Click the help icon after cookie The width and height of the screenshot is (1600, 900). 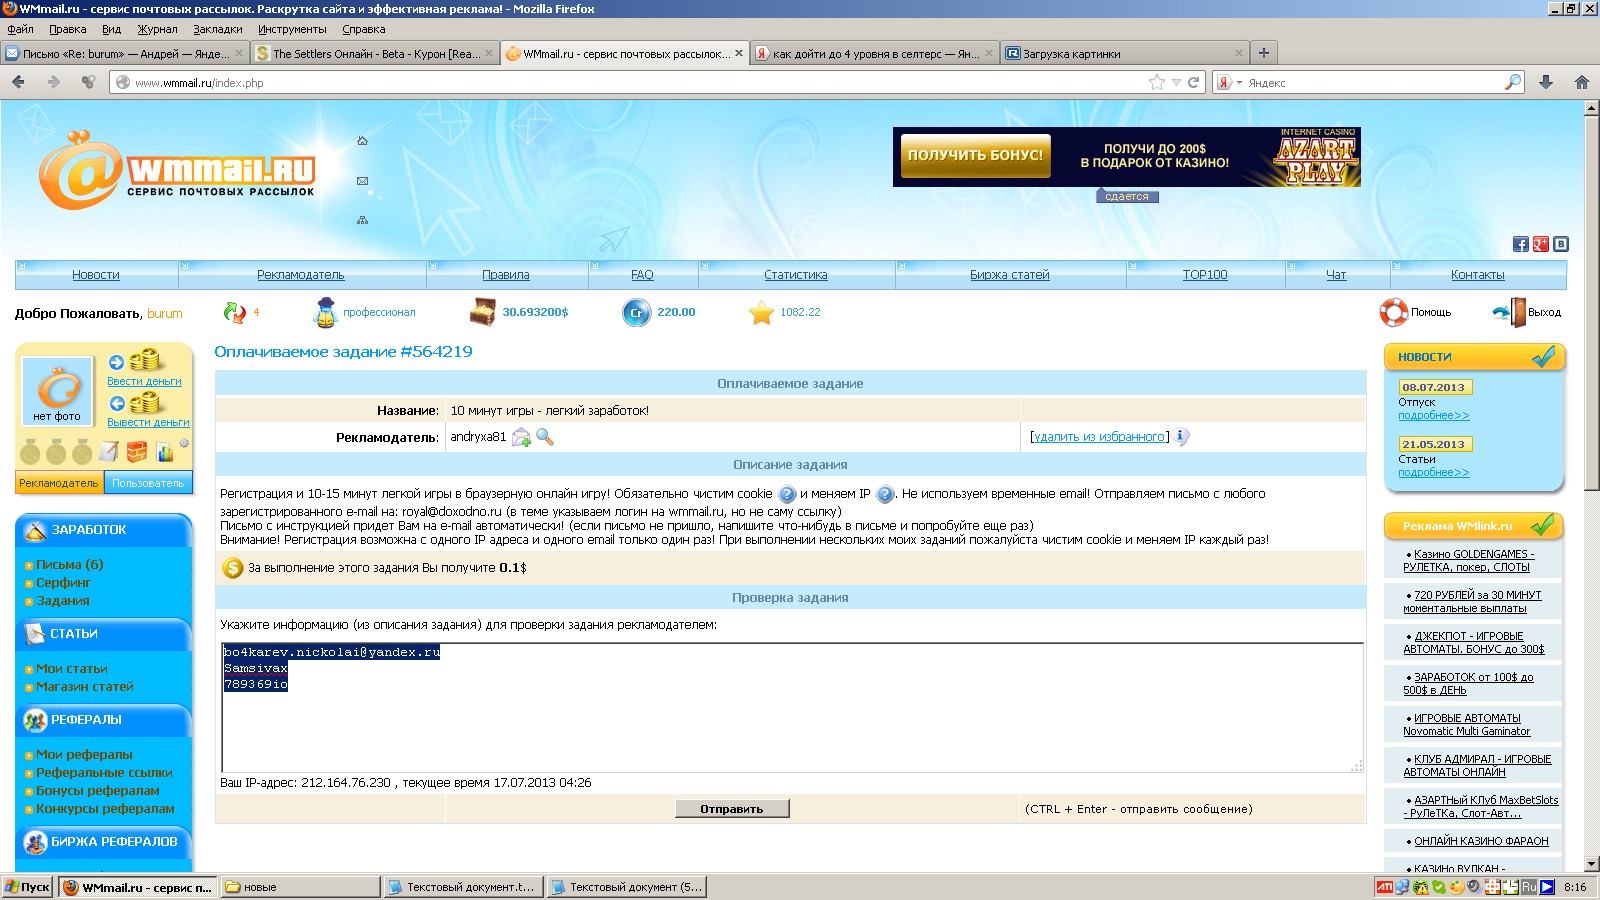click(787, 494)
